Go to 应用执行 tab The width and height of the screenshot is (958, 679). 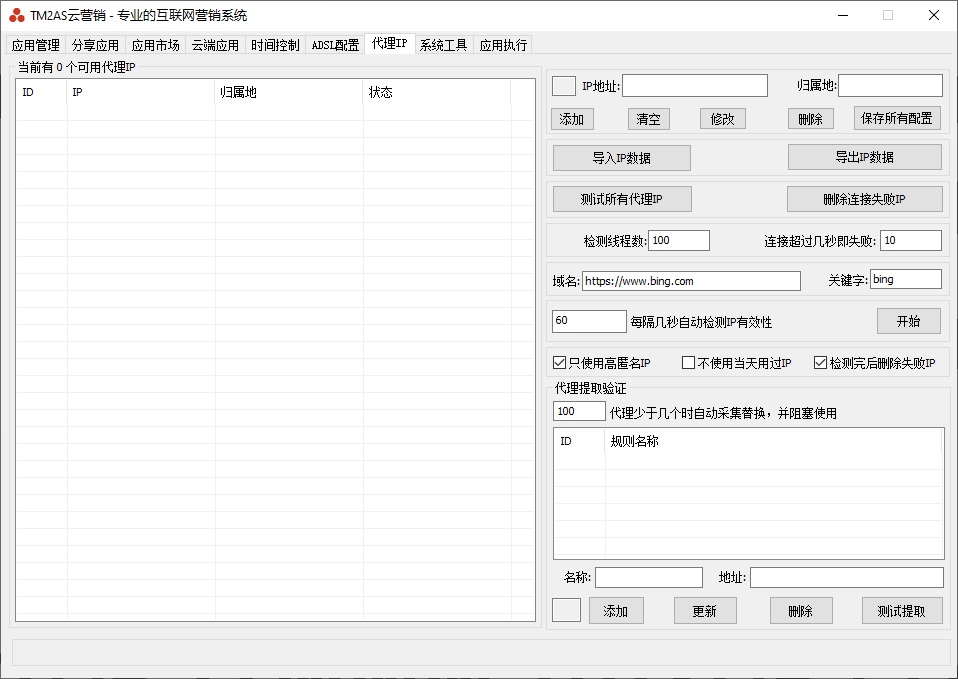pos(503,45)
